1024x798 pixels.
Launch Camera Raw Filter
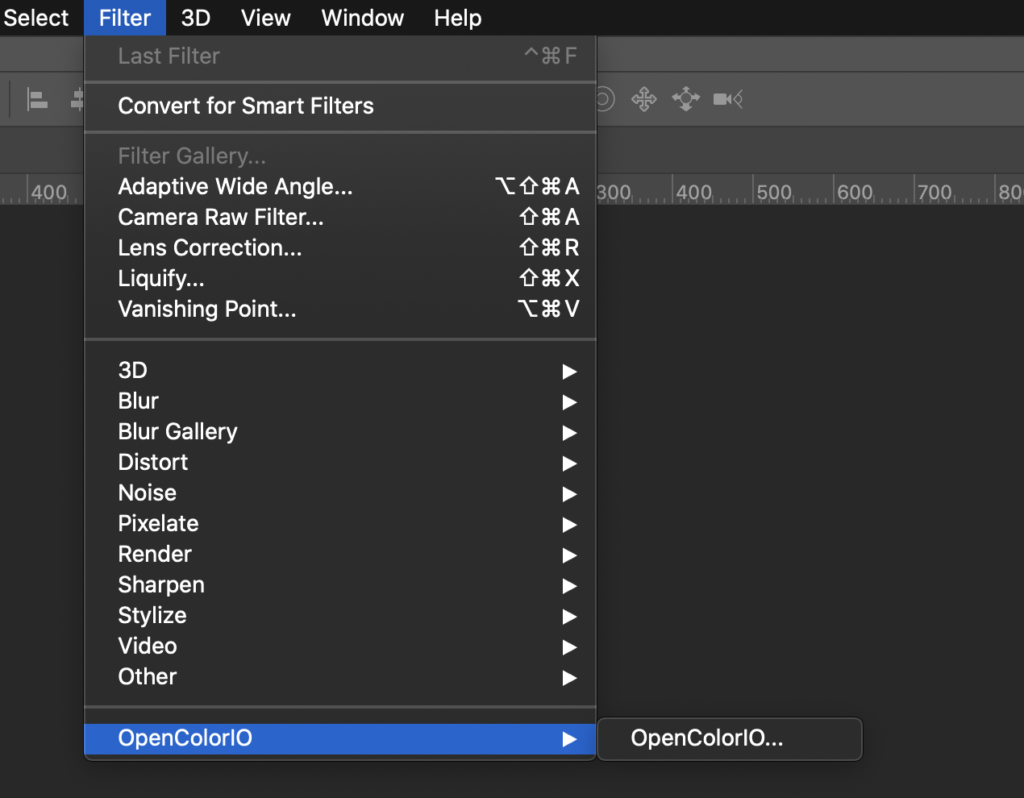221,217
